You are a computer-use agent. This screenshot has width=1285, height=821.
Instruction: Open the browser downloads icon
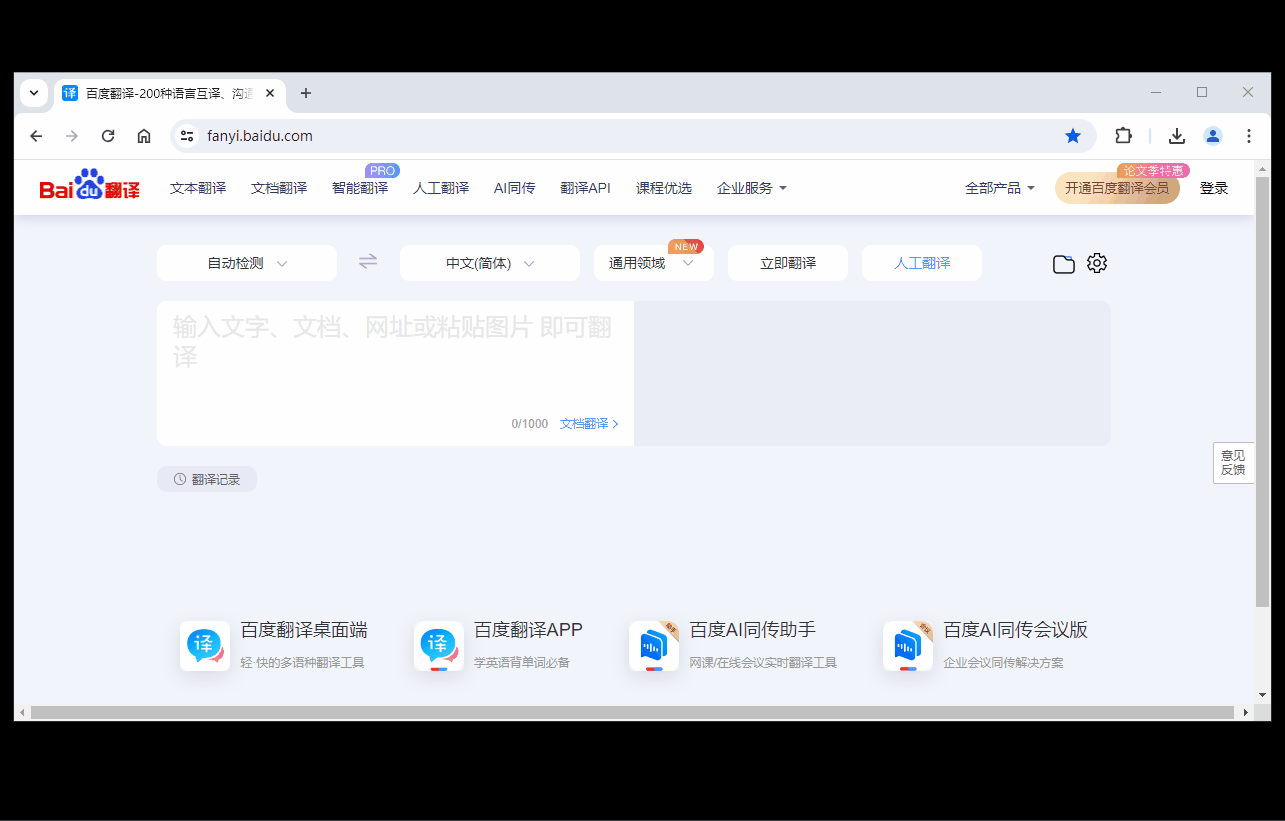(1177, 136)
